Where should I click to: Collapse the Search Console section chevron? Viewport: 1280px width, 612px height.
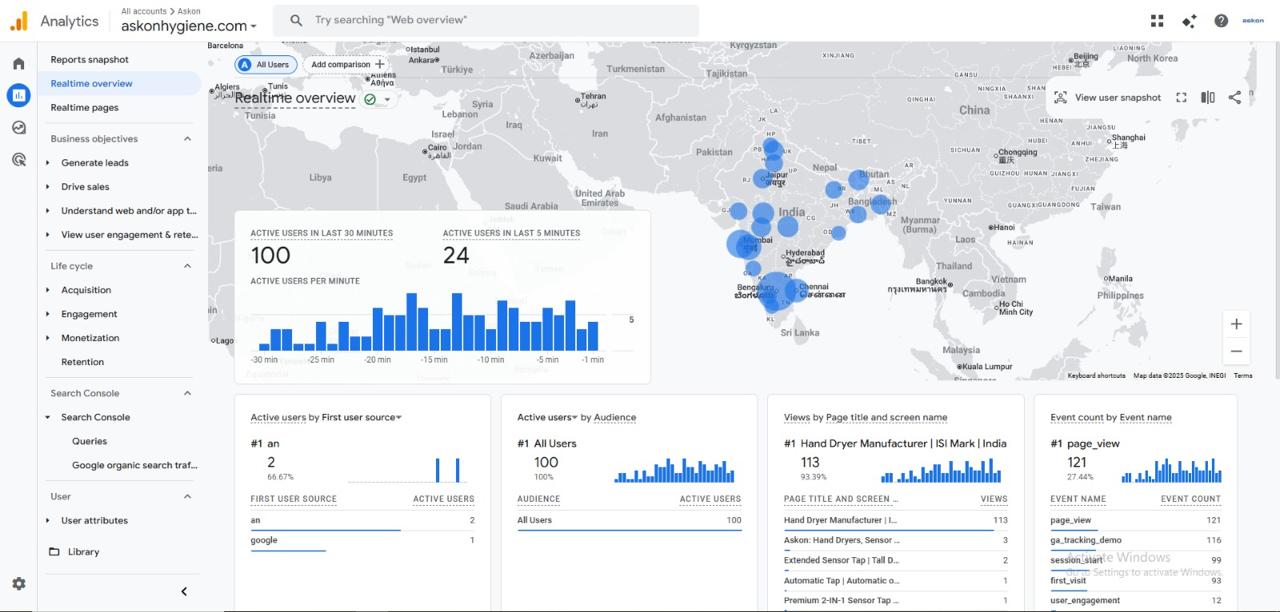click(x=187, y=393)
